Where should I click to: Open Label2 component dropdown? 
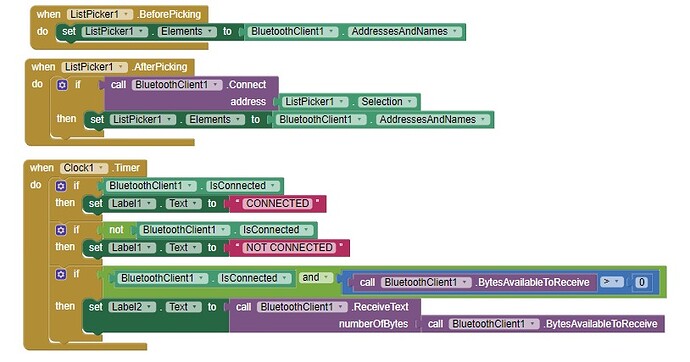point(132,307)
